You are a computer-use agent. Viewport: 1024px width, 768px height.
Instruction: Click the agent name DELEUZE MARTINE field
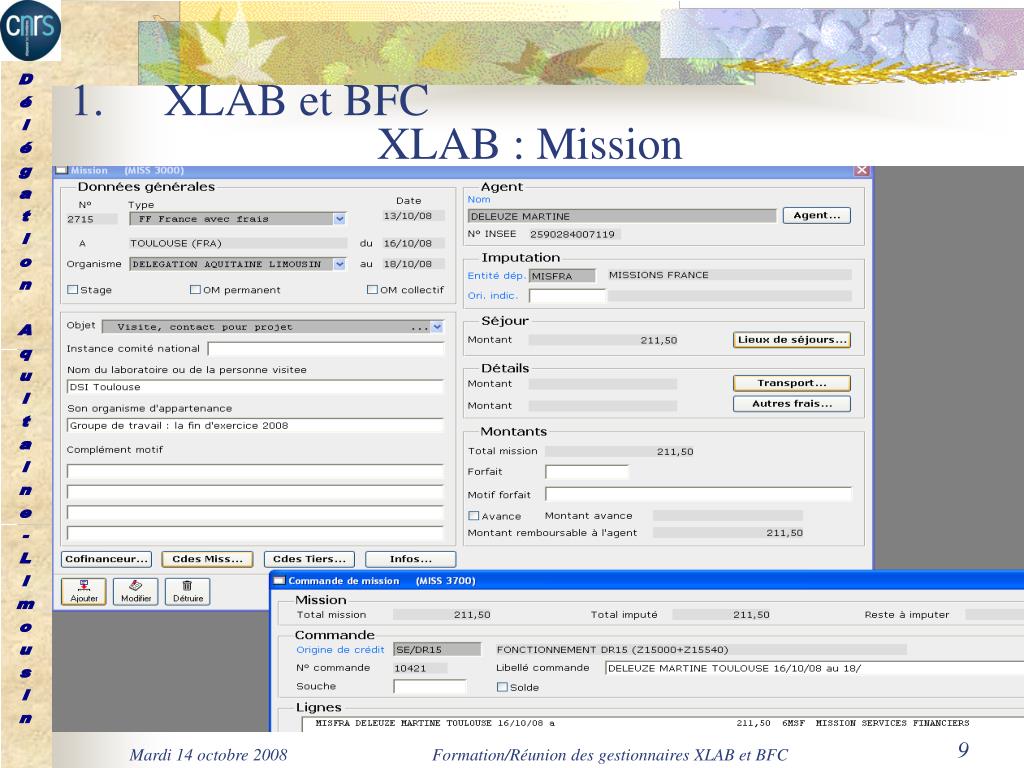click(x=622, y=216)
